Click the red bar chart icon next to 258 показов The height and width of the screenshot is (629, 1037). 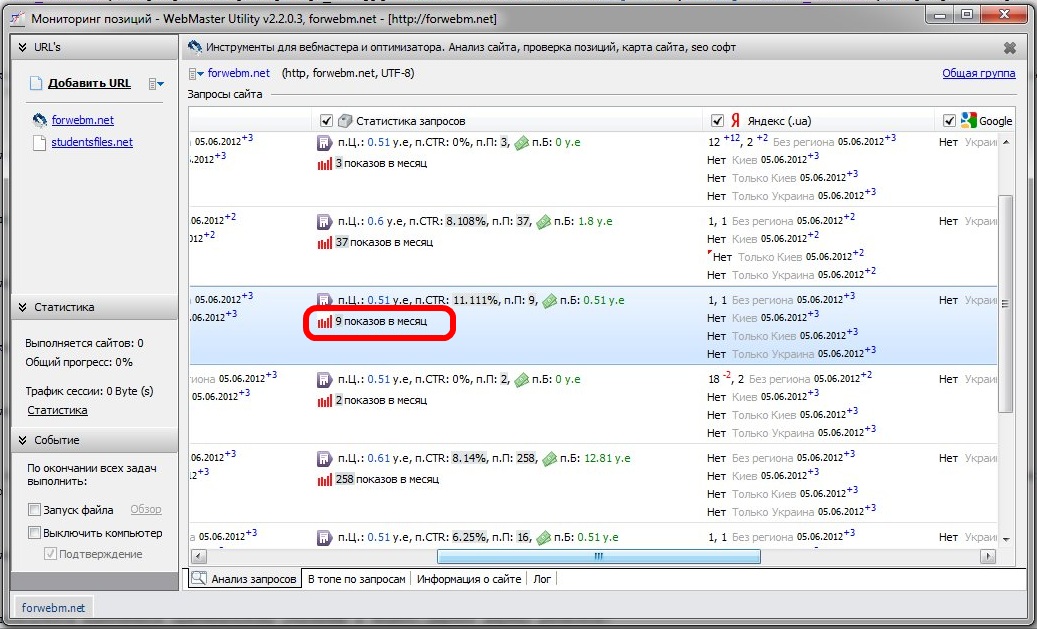pos(324,480)
